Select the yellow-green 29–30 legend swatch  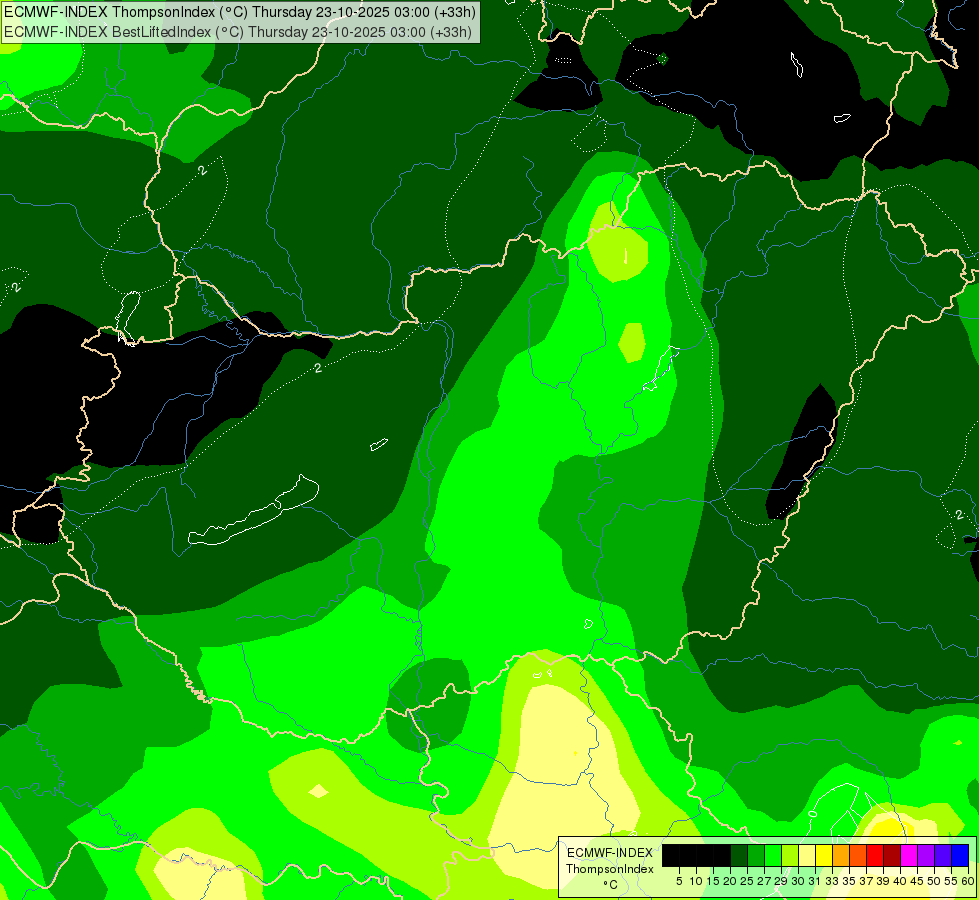[x=790, y=855]
